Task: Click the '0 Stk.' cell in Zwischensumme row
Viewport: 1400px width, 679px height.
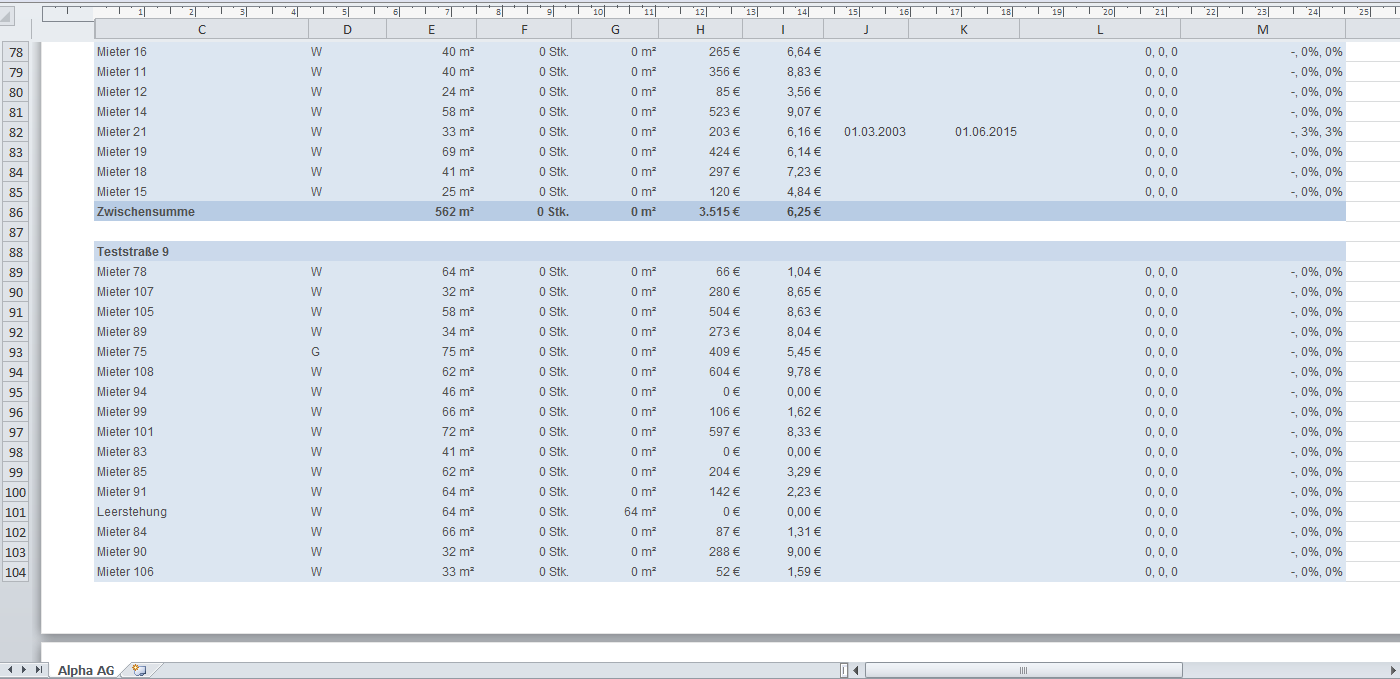Action: (x=524, y=211)
